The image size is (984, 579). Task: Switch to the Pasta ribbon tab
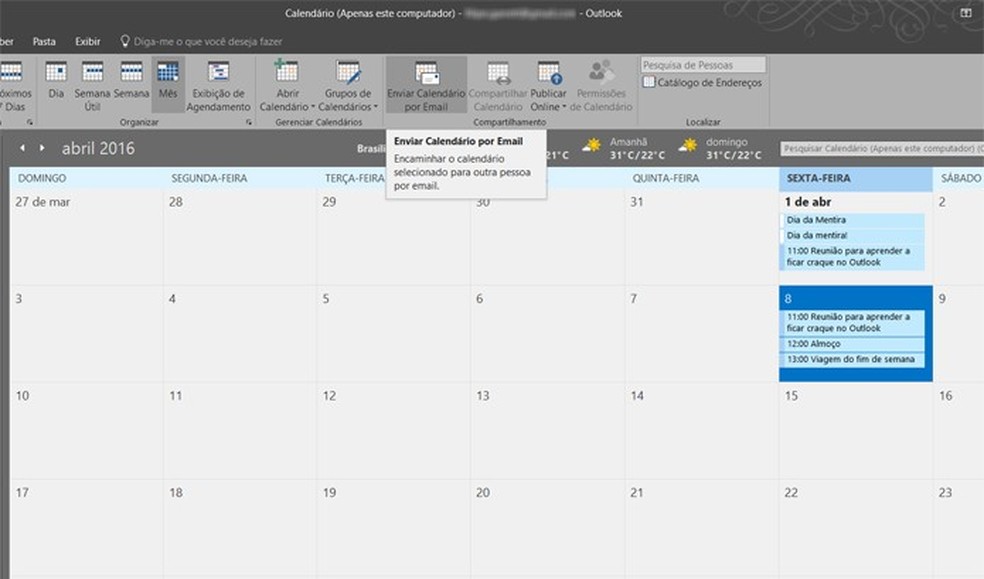coord(44,41)
